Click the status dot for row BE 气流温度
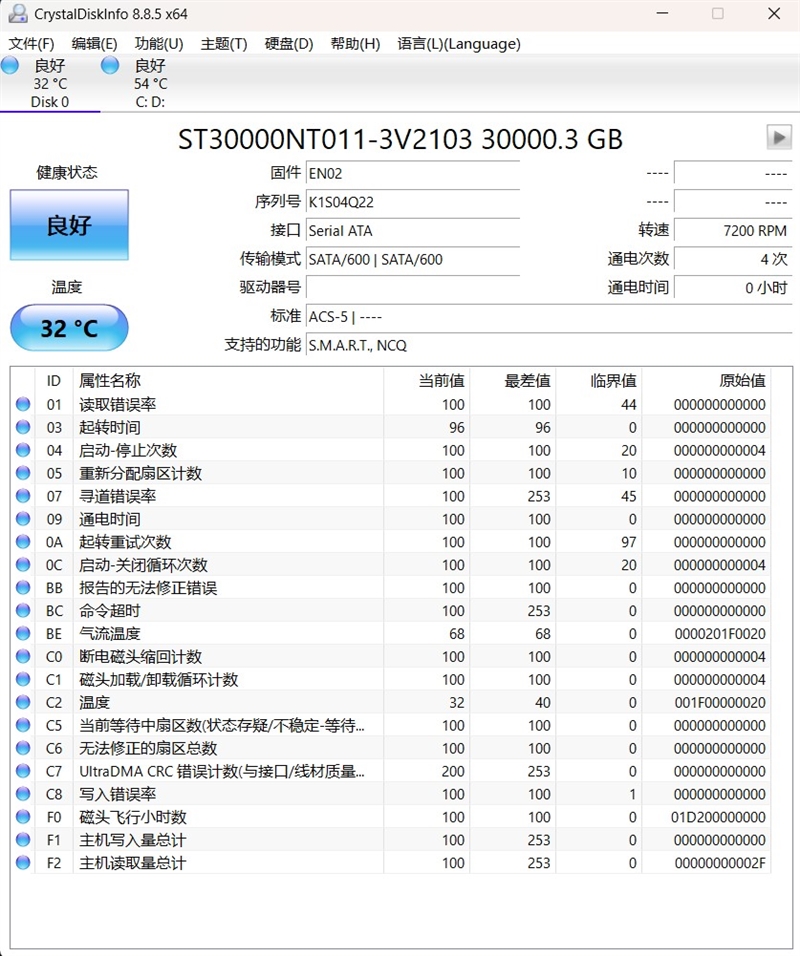800x956 pixels. pos(23,633)
